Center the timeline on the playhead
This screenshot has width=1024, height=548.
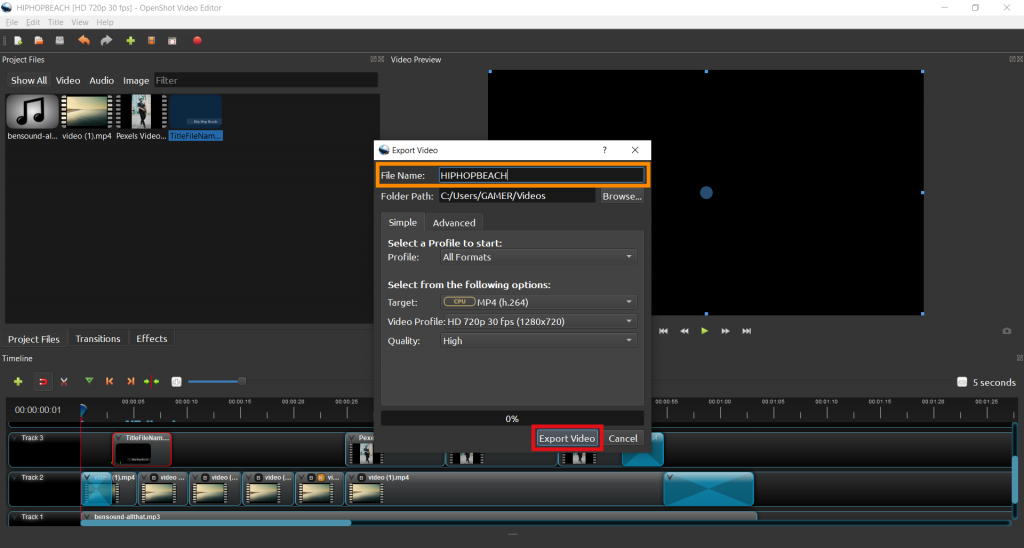pos(152,381)
